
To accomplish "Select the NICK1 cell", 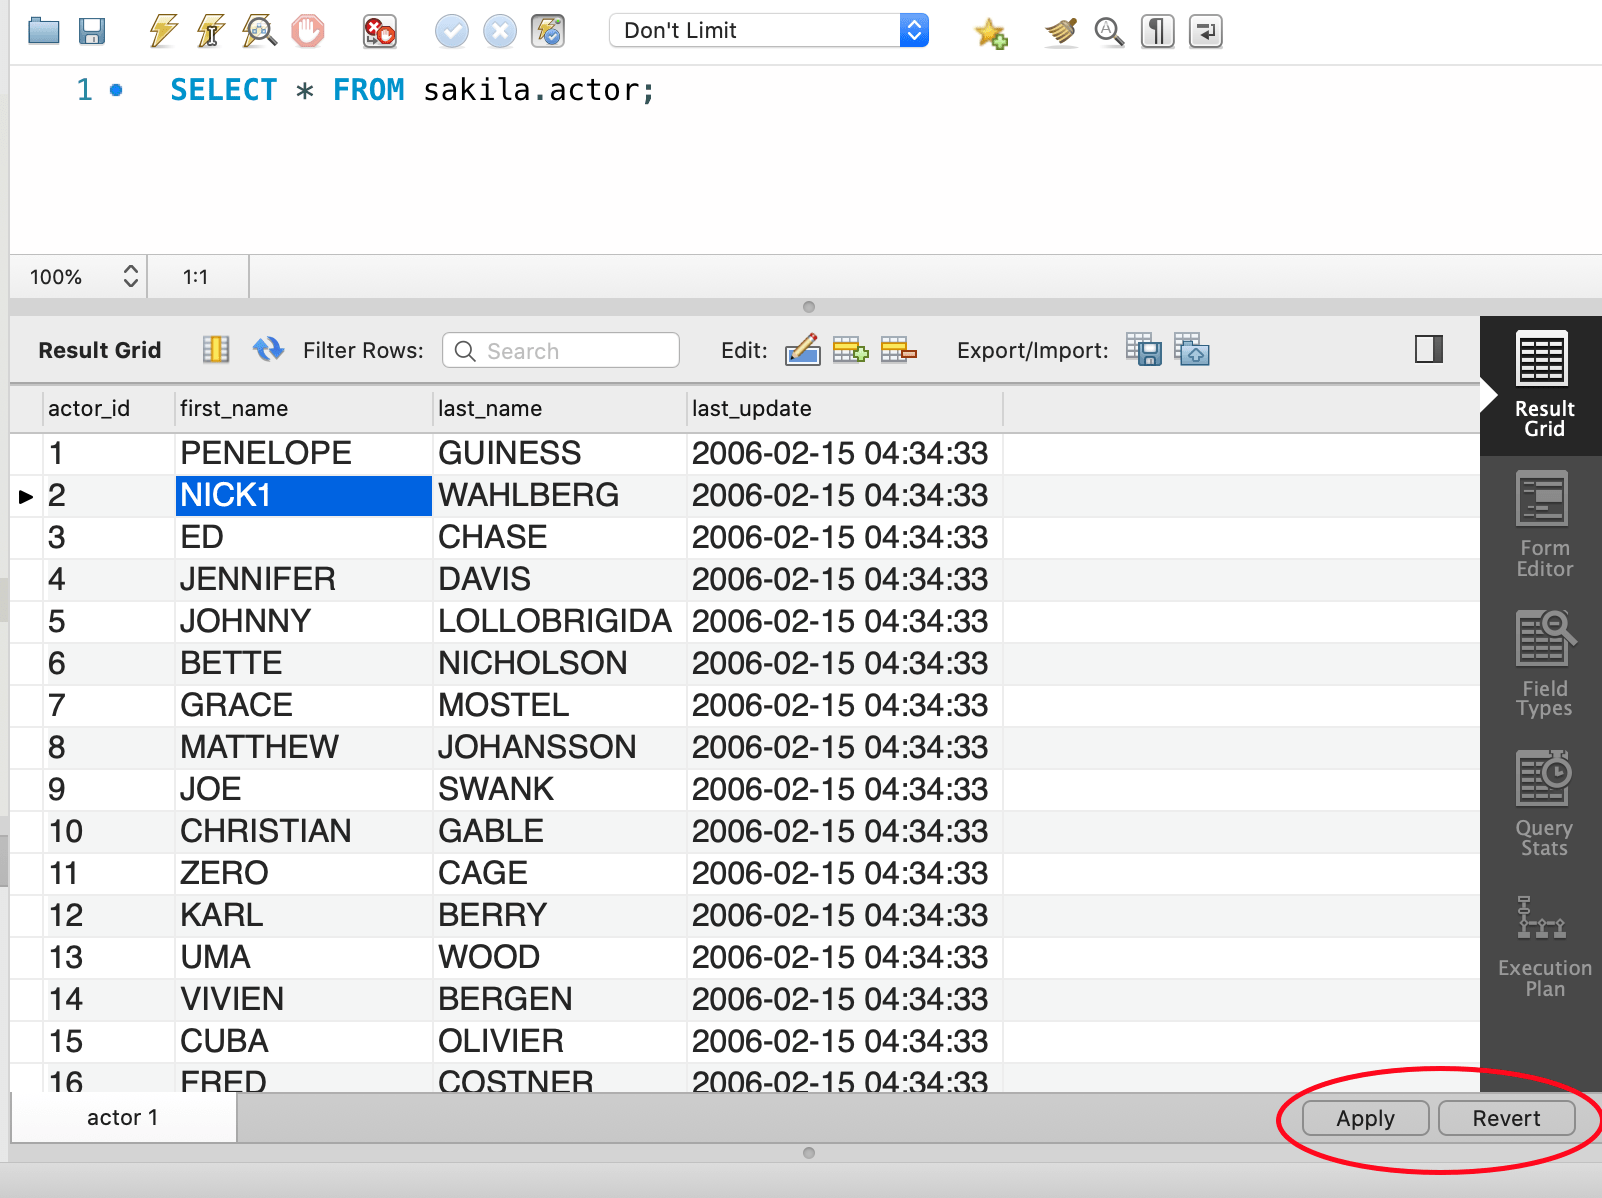I will tap(304, 495).
